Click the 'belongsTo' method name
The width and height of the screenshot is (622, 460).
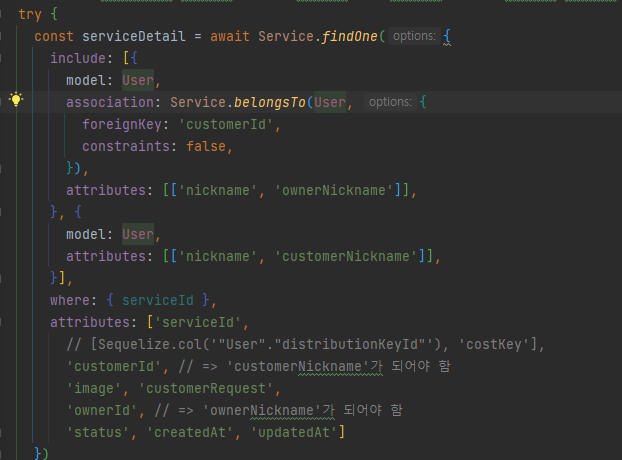270,102
